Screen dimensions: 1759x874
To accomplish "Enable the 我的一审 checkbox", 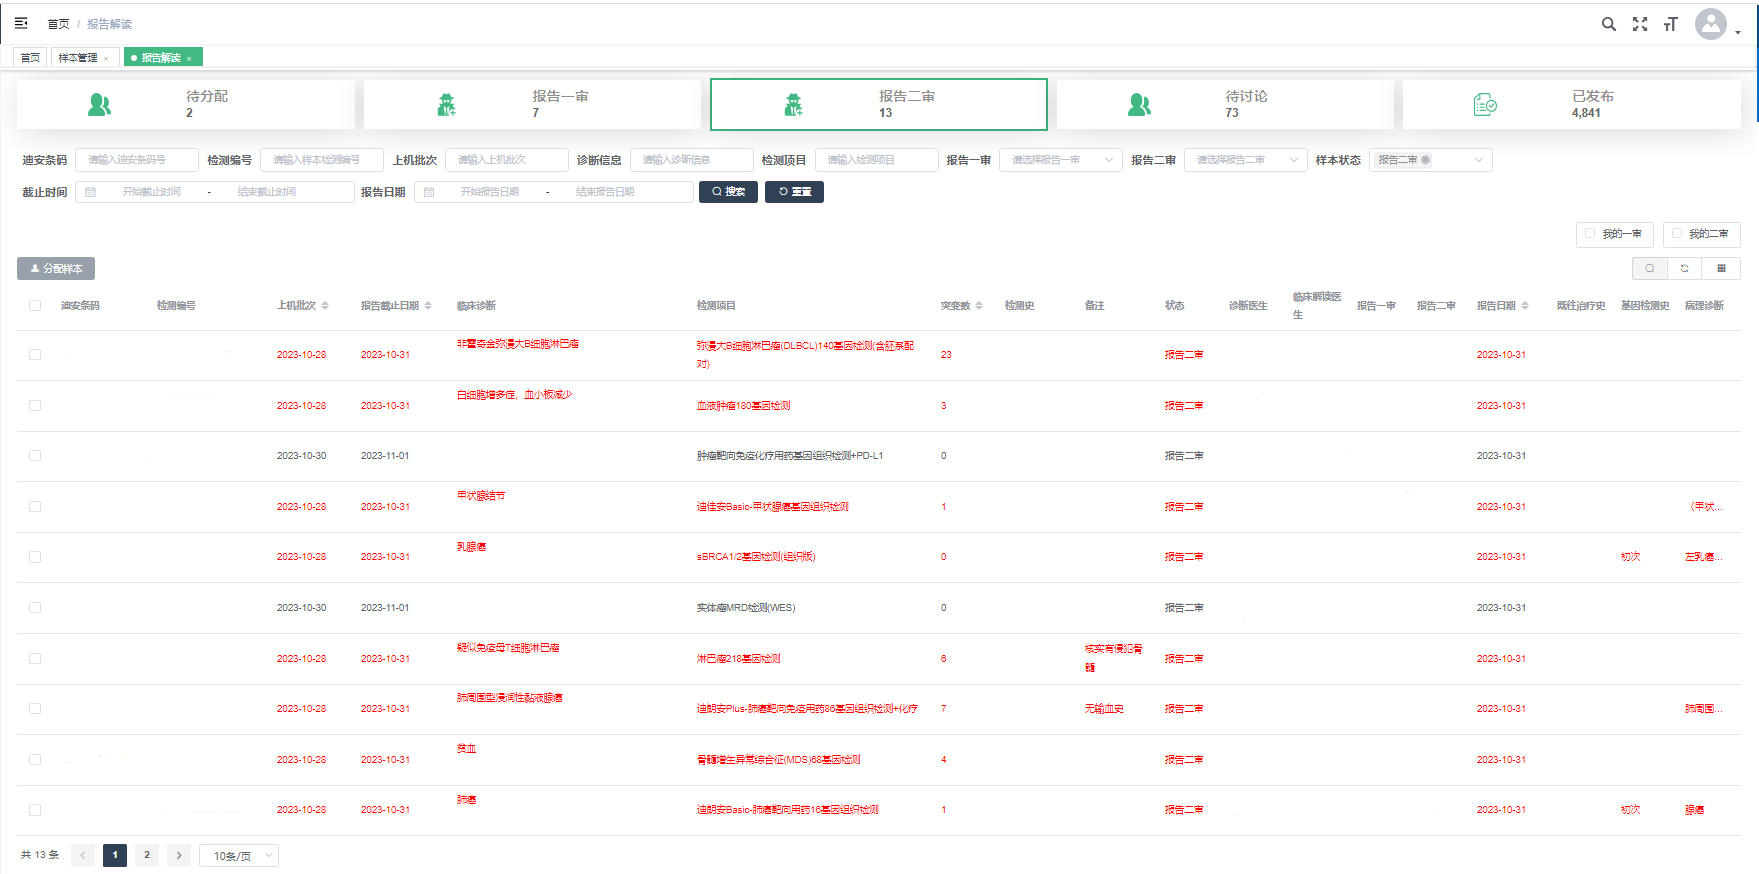I will coord(1590,234).
